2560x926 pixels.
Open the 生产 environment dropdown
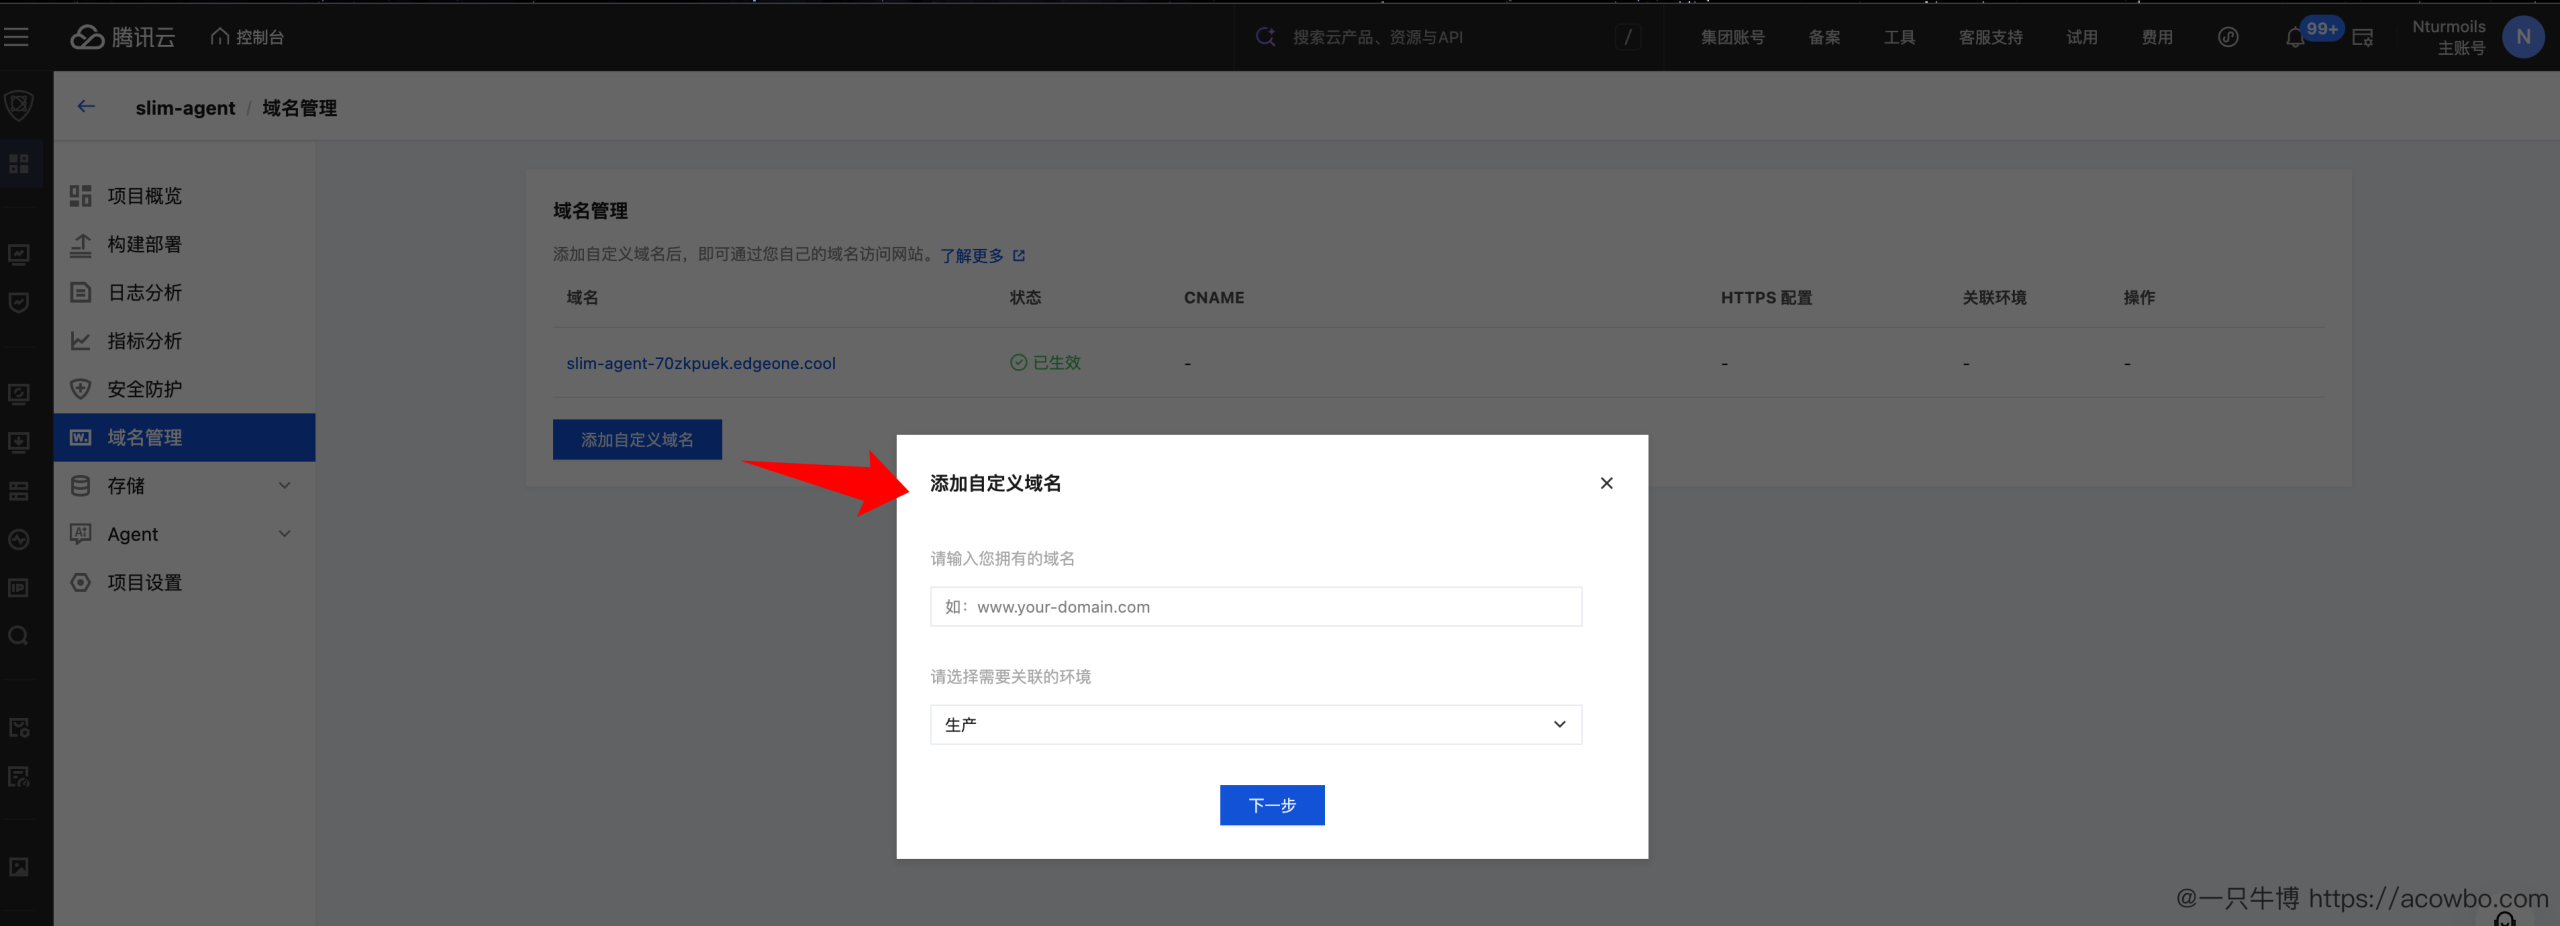[x=1256, y=725]
